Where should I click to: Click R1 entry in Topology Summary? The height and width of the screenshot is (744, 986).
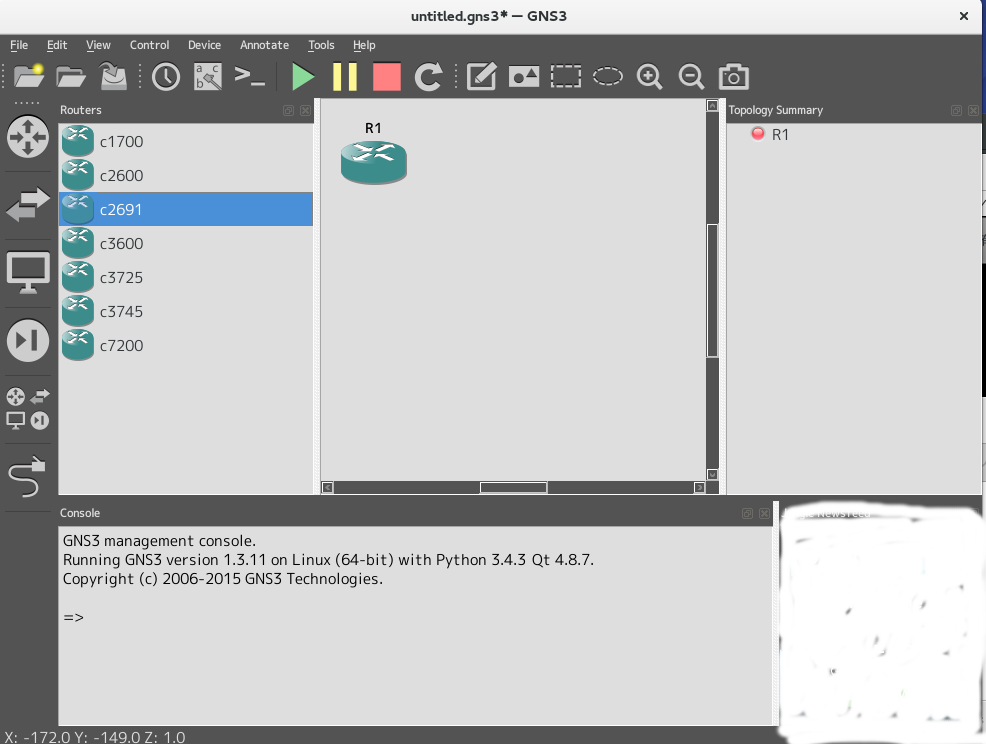780,135
